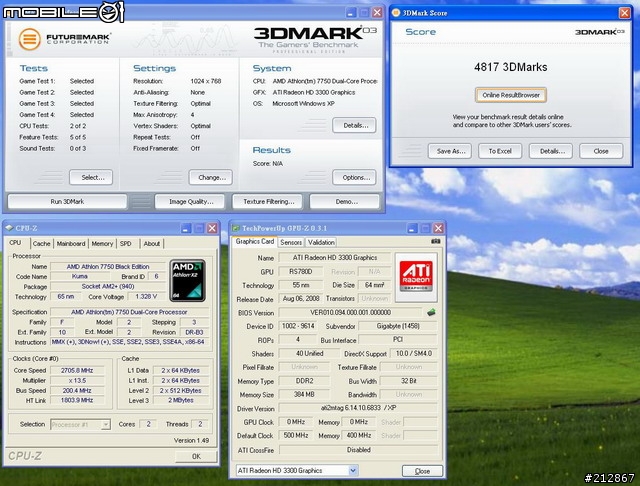Image resolution: width=640 pixels, height=486 pixels.
Task: Click the Demo button
Action: [x=346, y=202]
